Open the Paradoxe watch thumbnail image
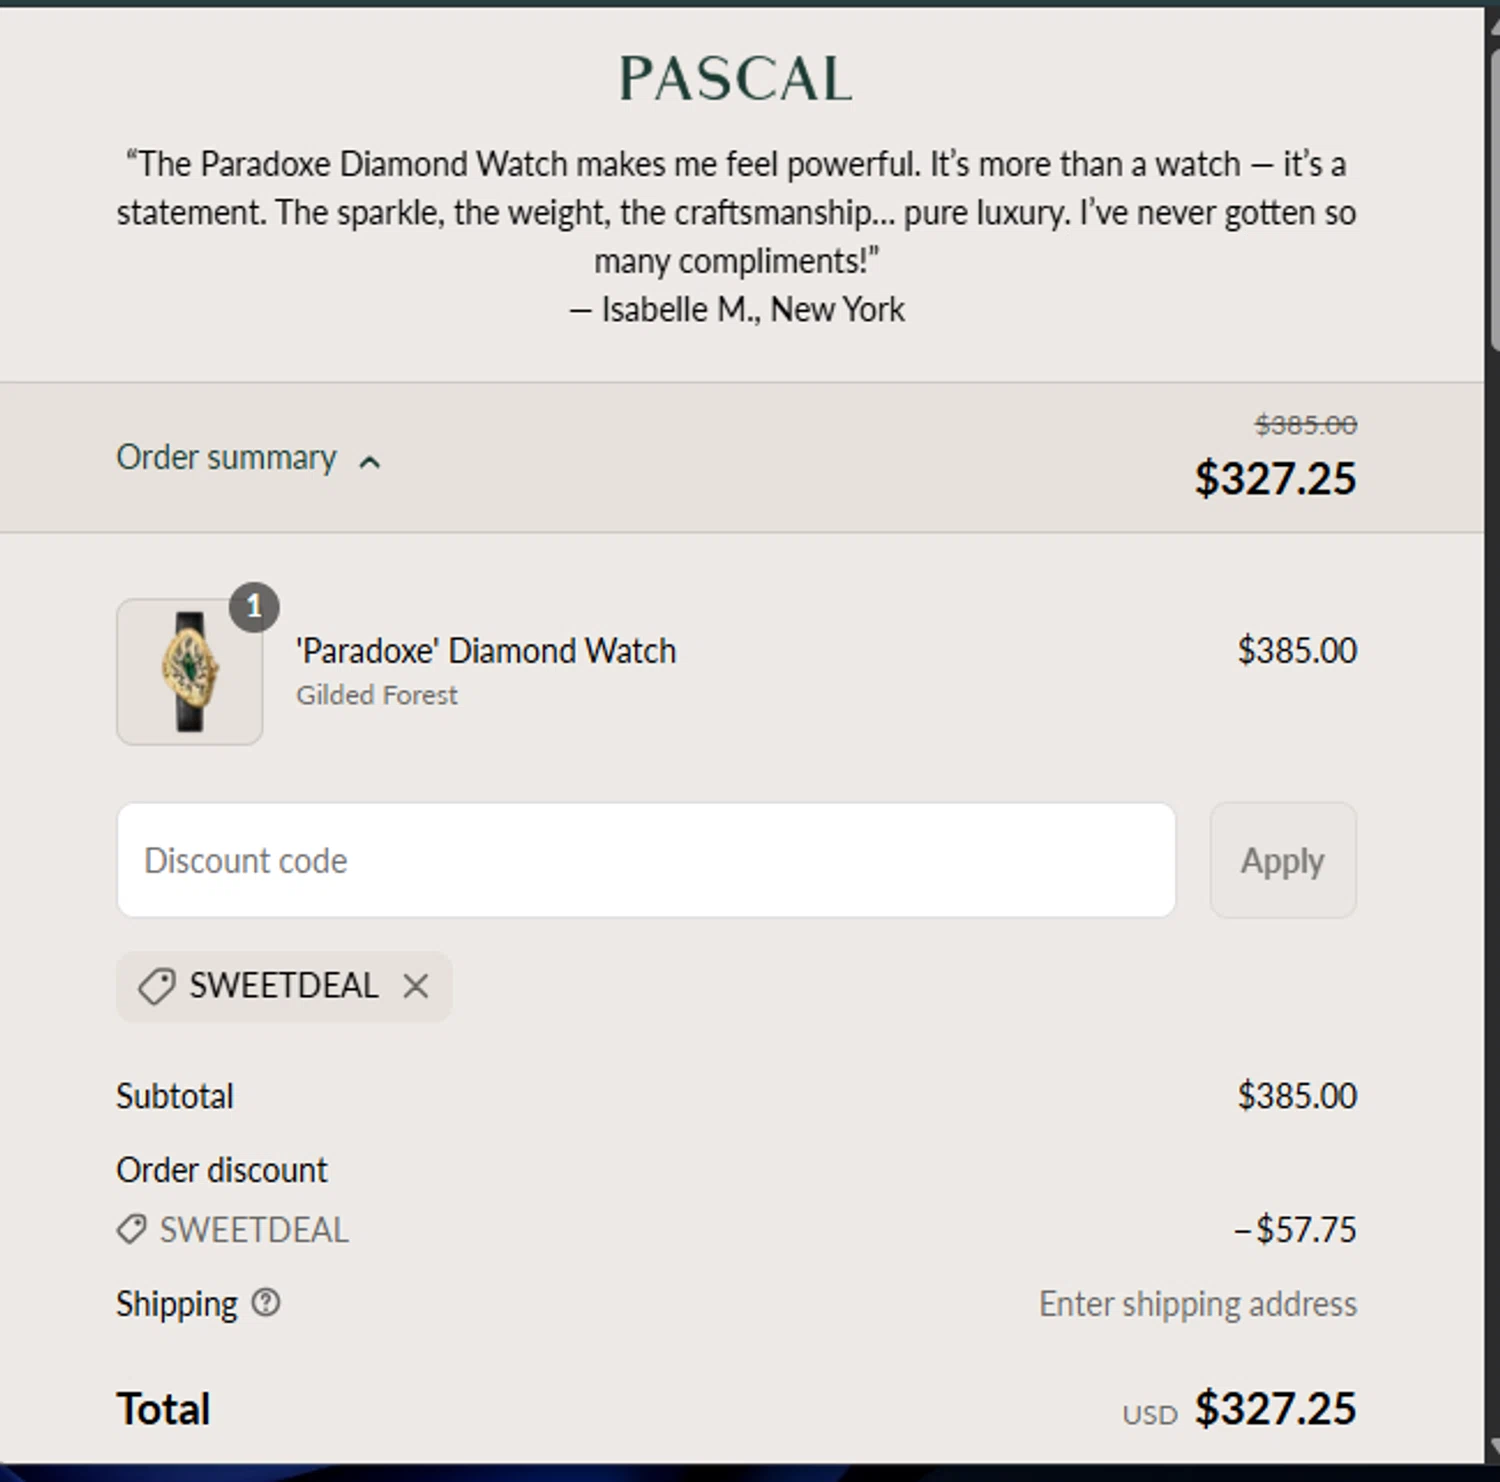This screenshot has height=1482, width=1500. coord(190,672)
